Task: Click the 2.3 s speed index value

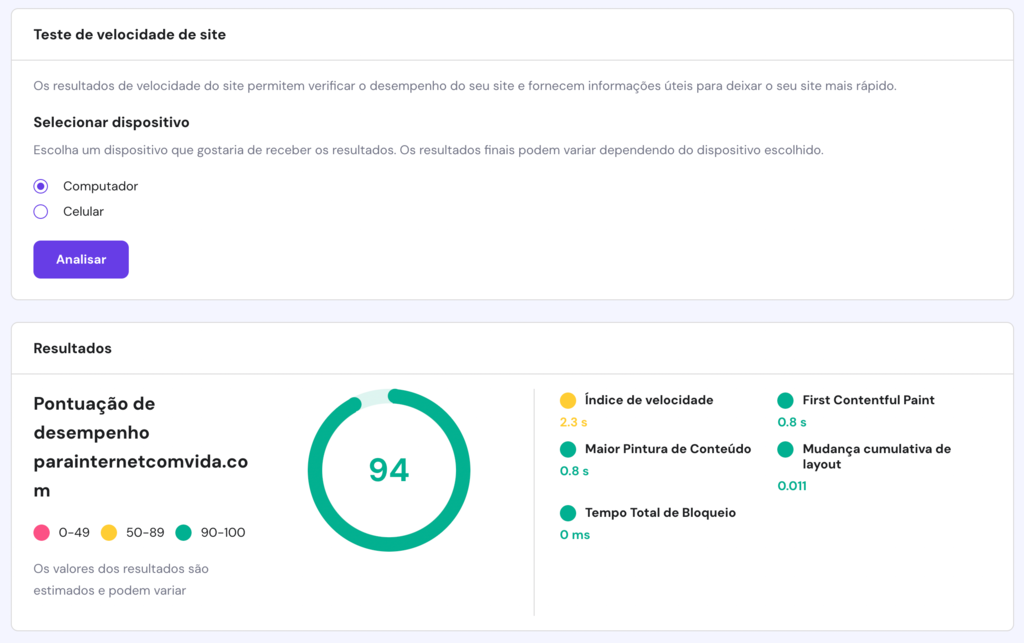Action: tap(573, 422)
